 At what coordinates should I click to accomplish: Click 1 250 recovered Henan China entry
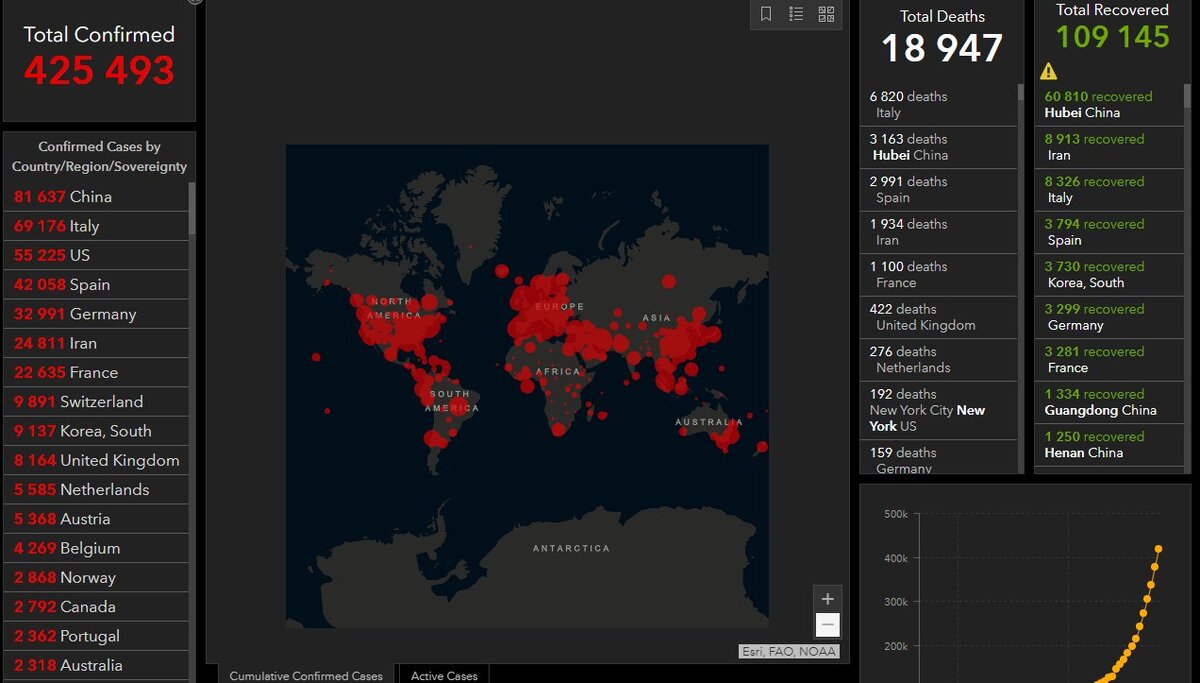click(x=1111, y=445)
